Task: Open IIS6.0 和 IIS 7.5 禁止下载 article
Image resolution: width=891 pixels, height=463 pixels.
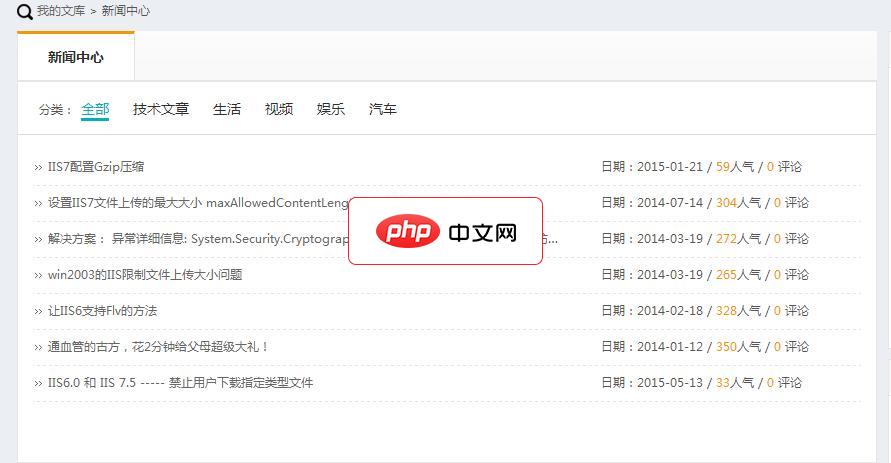Action: coord(180,383)
